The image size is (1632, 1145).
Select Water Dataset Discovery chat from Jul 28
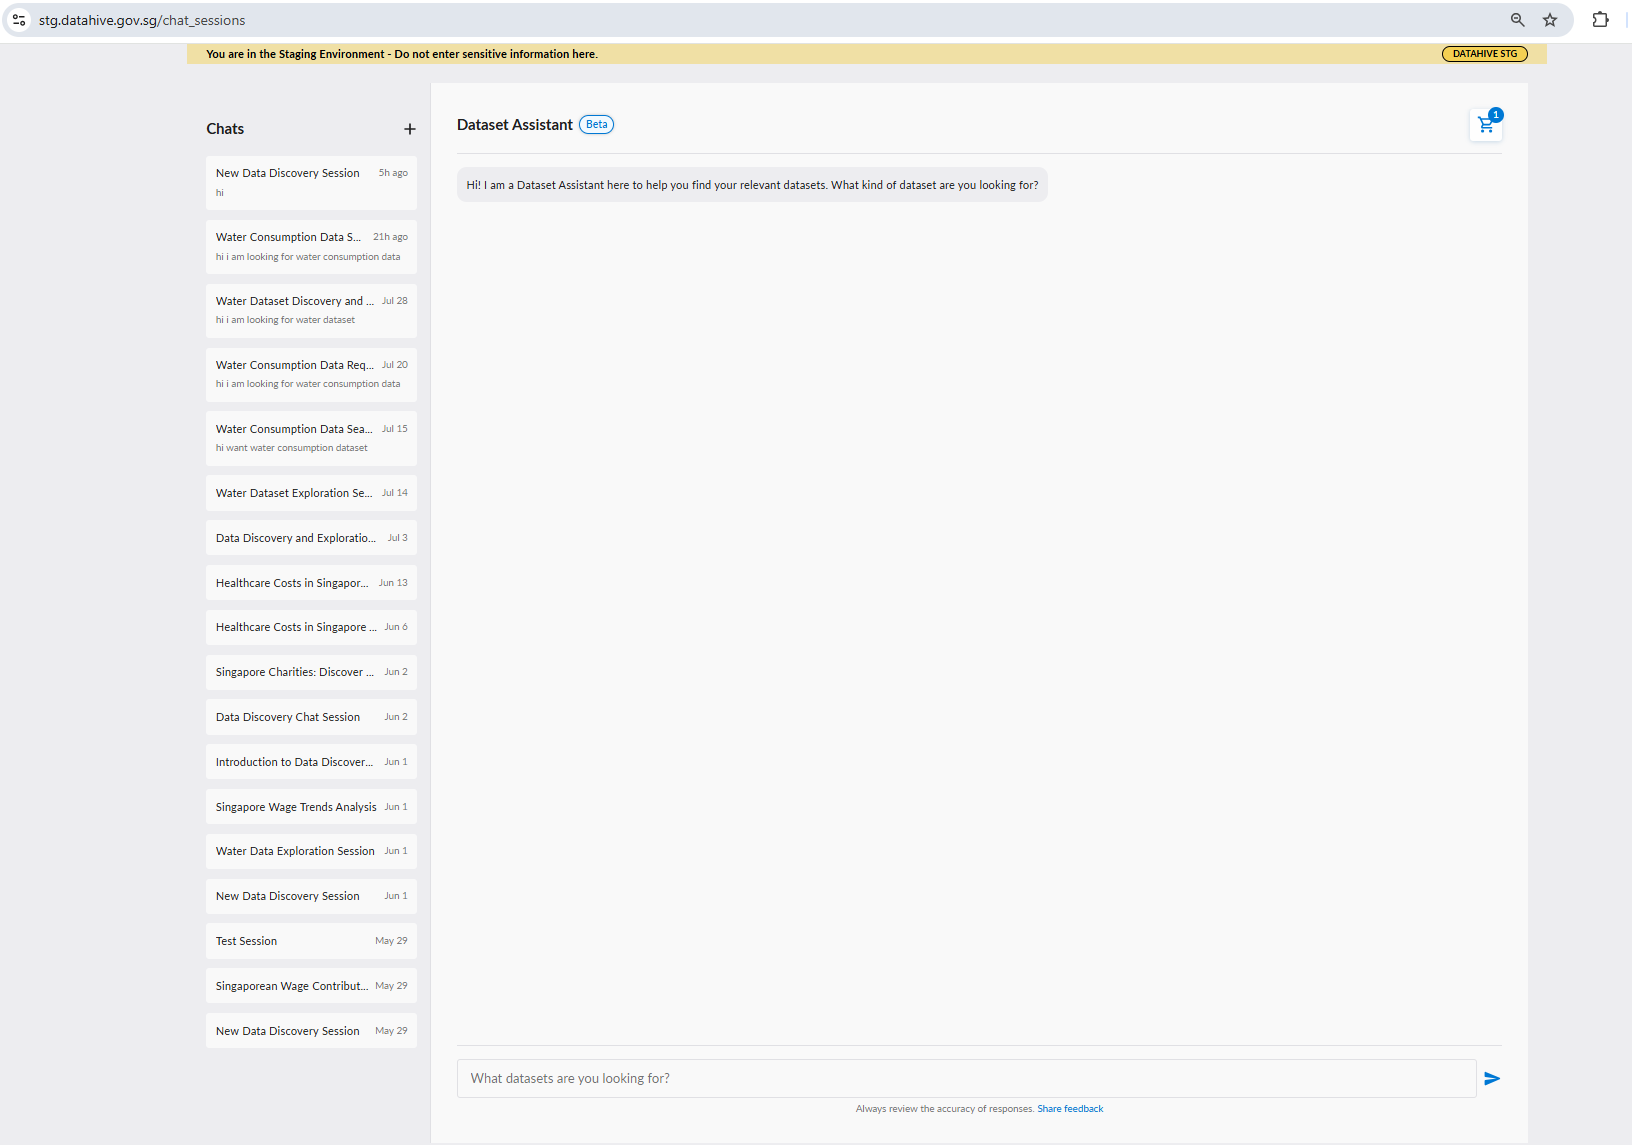311,311
